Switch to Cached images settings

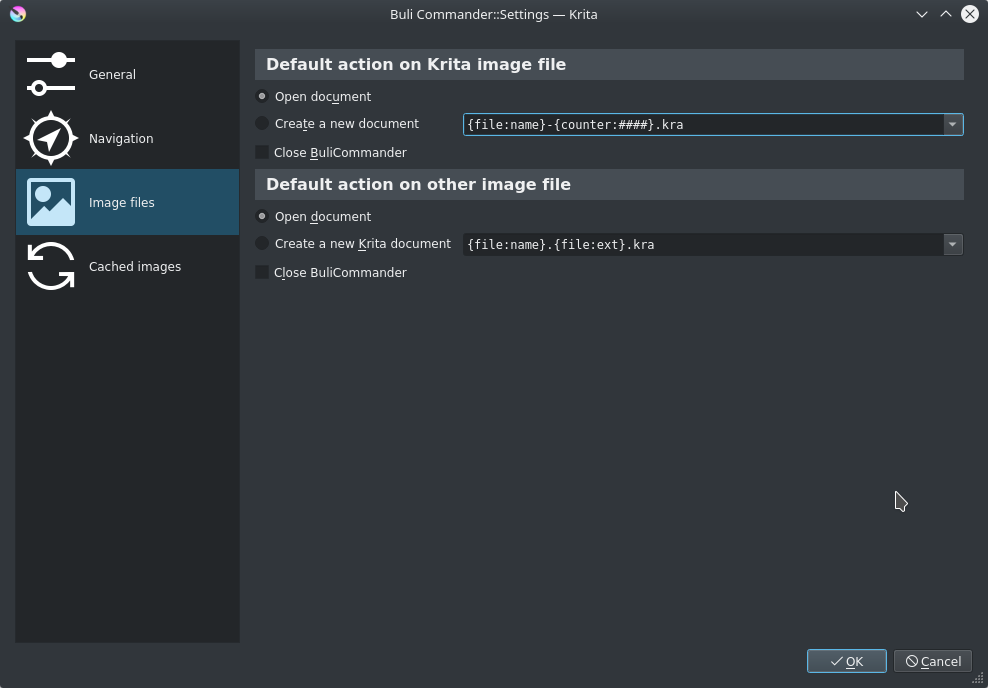click(x=134, y=267)
